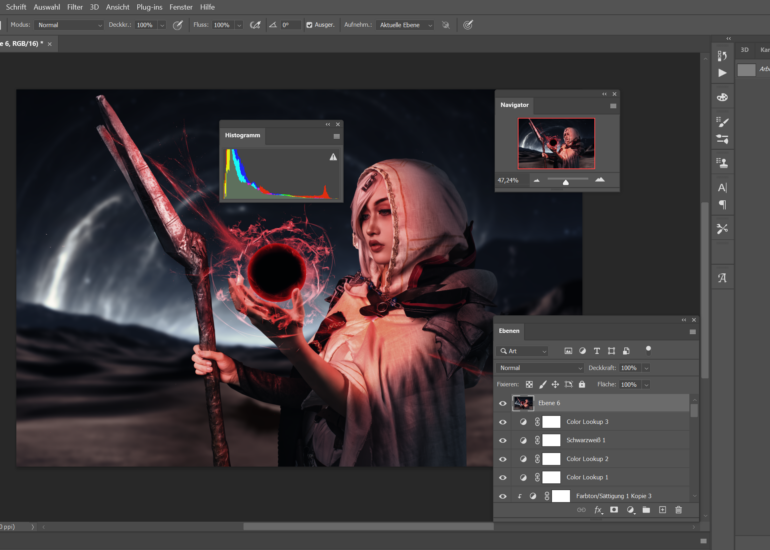This screenshot has width=770, height=550.
Task: Adjust the Navigator zoom slider
Action: point(566,181)
